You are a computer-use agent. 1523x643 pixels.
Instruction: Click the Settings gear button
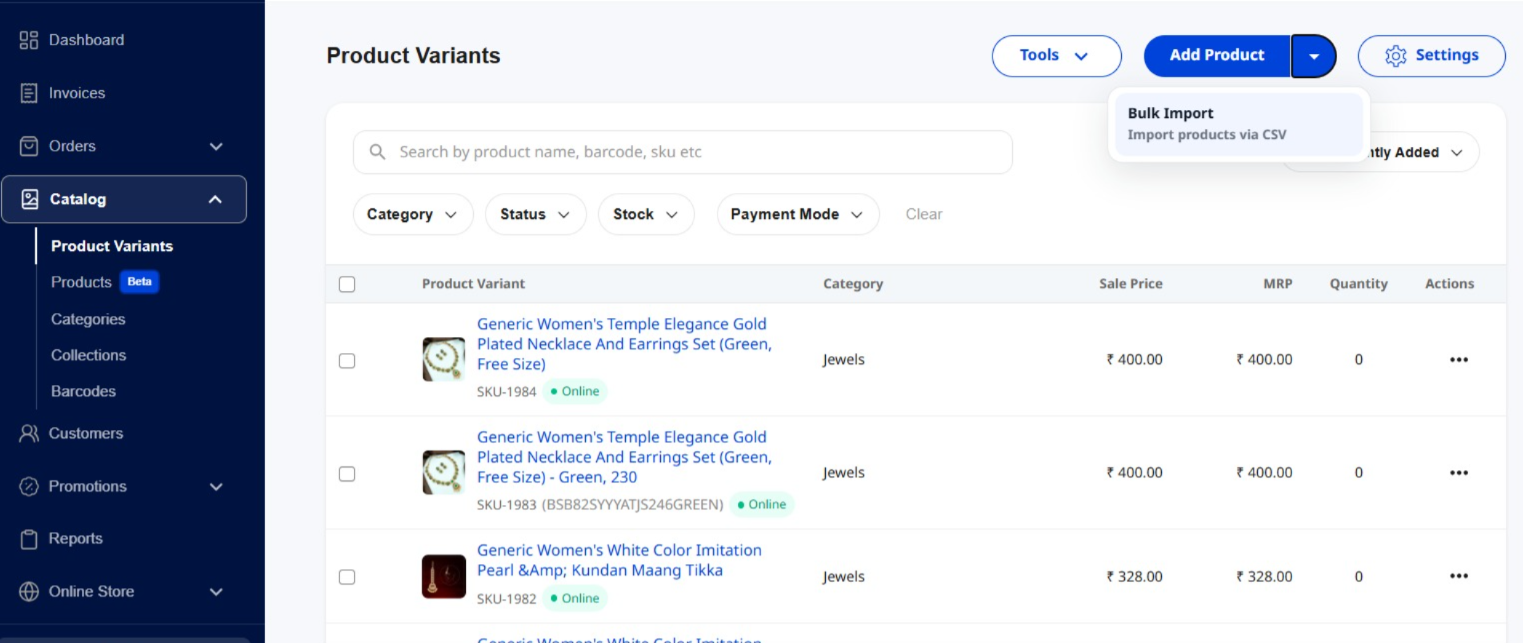(1431, 56)
